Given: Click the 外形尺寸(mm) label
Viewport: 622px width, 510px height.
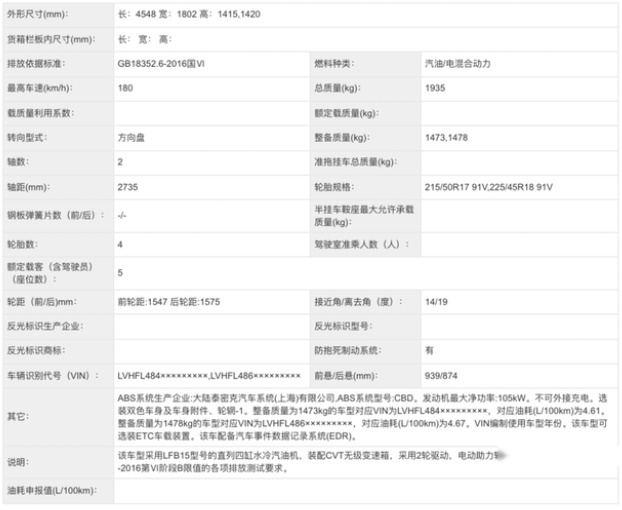Looking at the screenshot, I should pyautogui.click(x=38, y=14).
